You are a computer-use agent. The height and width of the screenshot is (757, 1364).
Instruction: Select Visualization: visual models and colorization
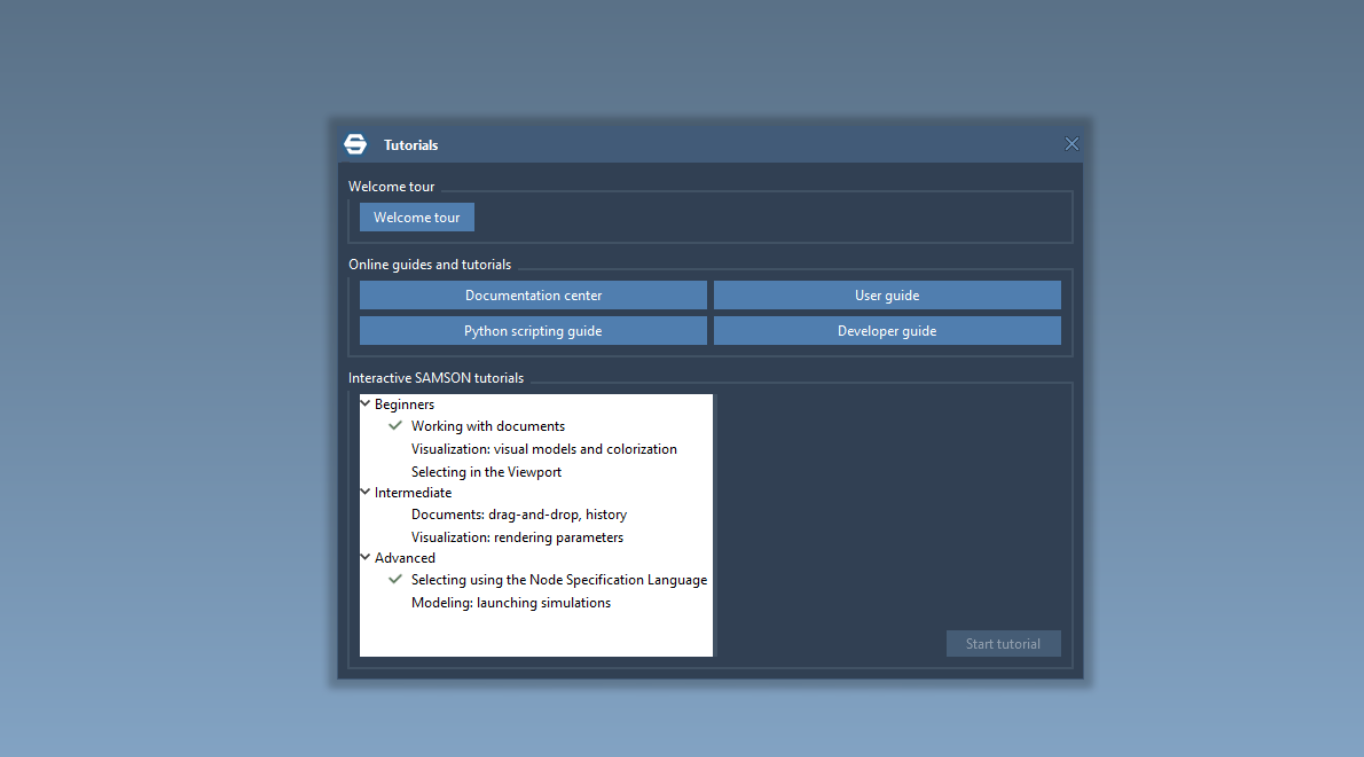tap(544, 449)
